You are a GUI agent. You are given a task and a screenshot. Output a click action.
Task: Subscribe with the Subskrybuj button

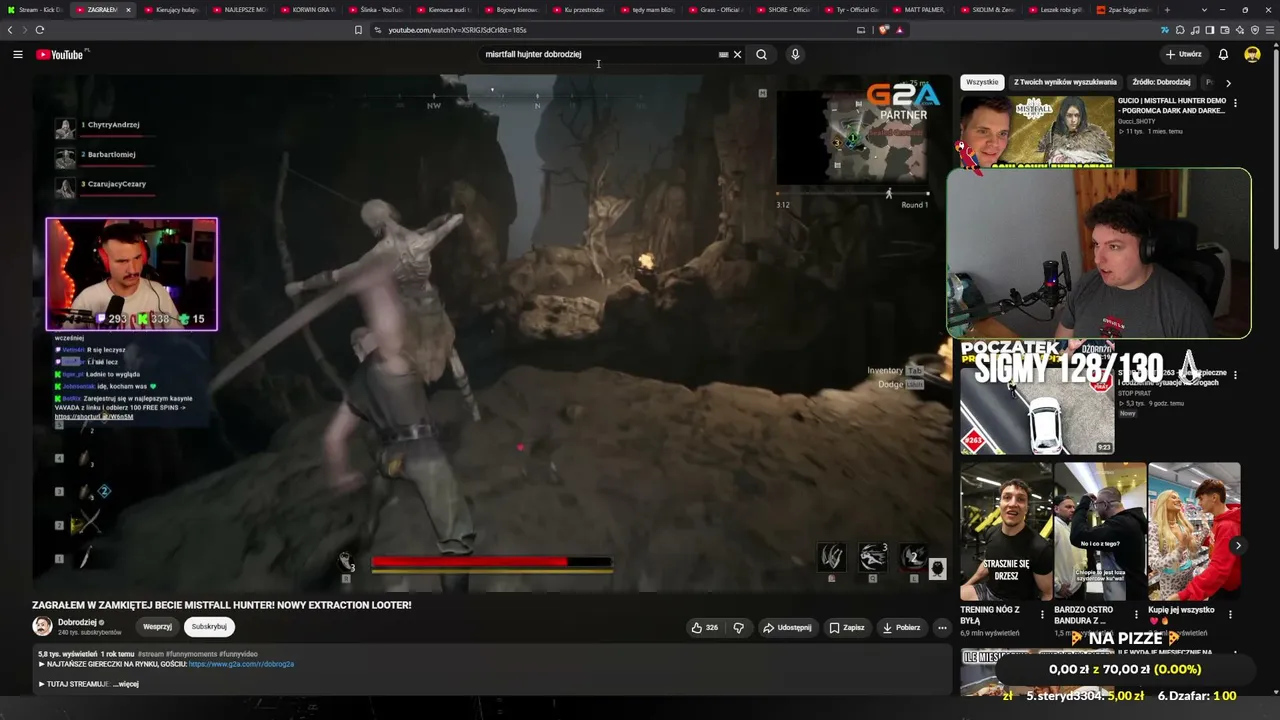pos(209,627)
